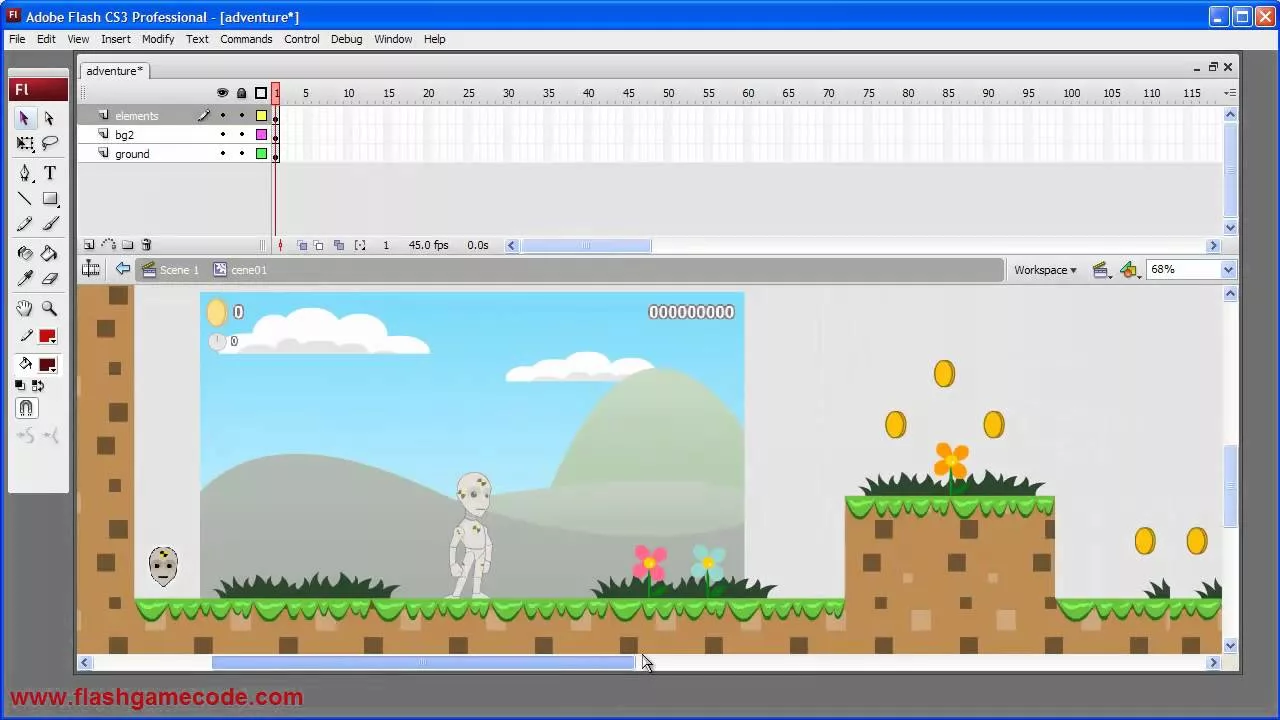This screenshot has height=720, width=1280.
Task: Pick the Pen tool
Action: 25,173
